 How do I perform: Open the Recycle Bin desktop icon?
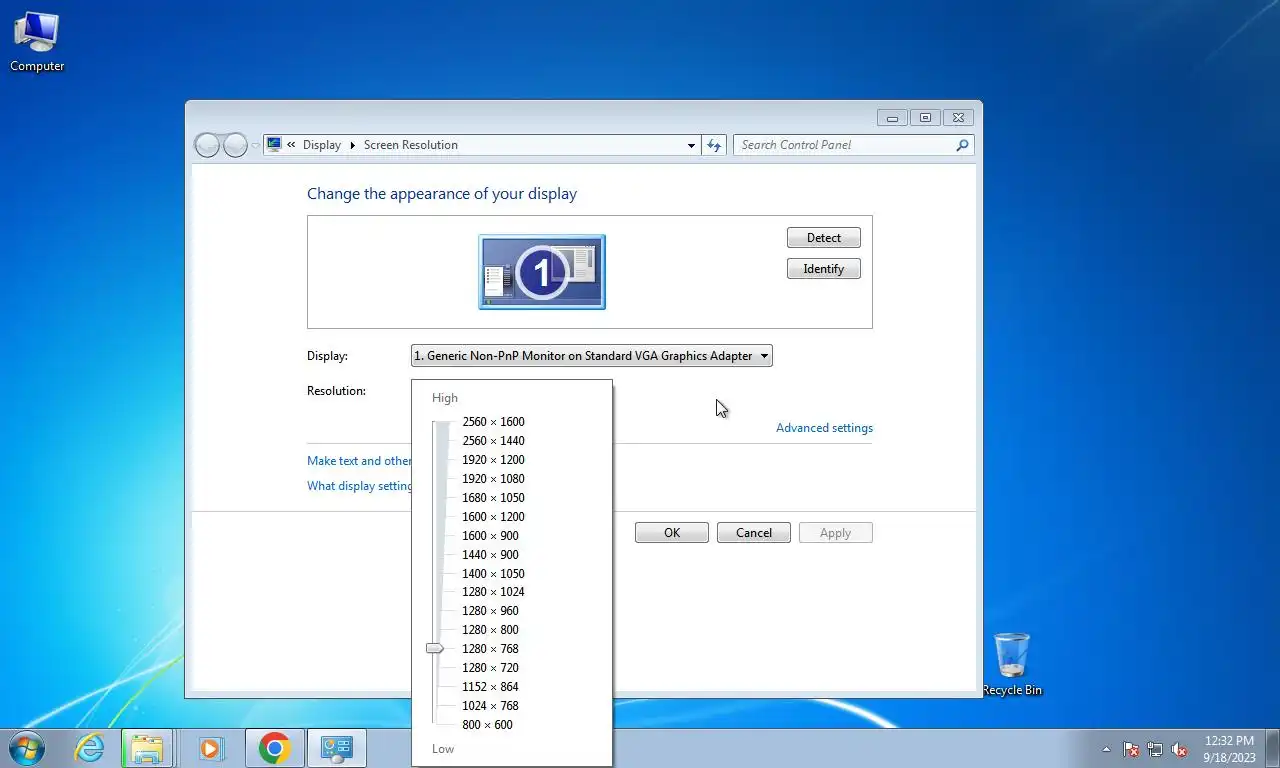click(1012, 664)
